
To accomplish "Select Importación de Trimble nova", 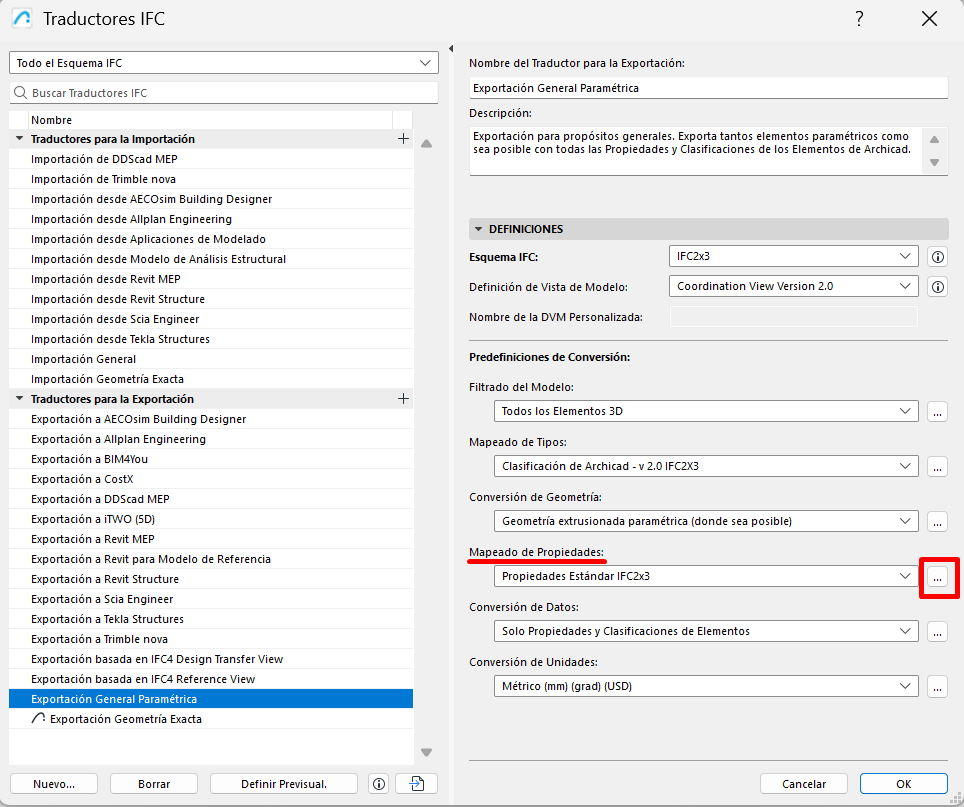I will [211, 179].
